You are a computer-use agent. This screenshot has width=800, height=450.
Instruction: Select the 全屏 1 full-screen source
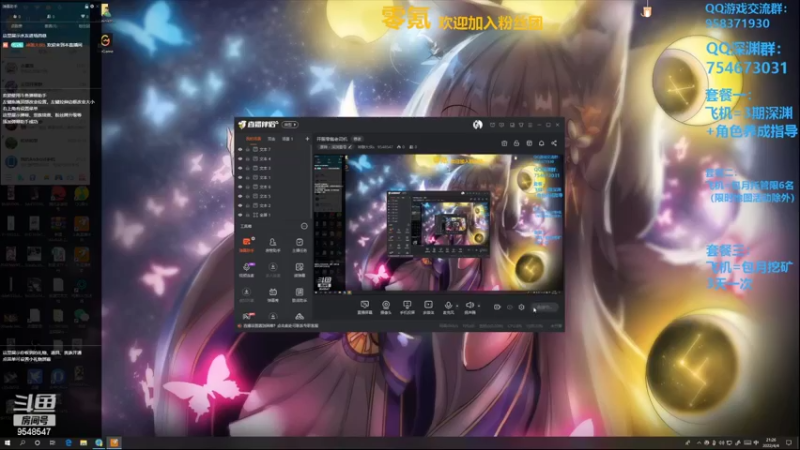(x=273, y=215)
